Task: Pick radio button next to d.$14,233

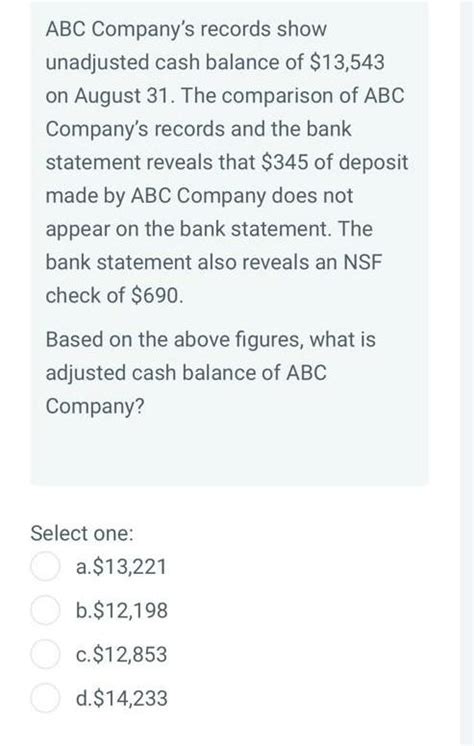Action: [45, 698]
